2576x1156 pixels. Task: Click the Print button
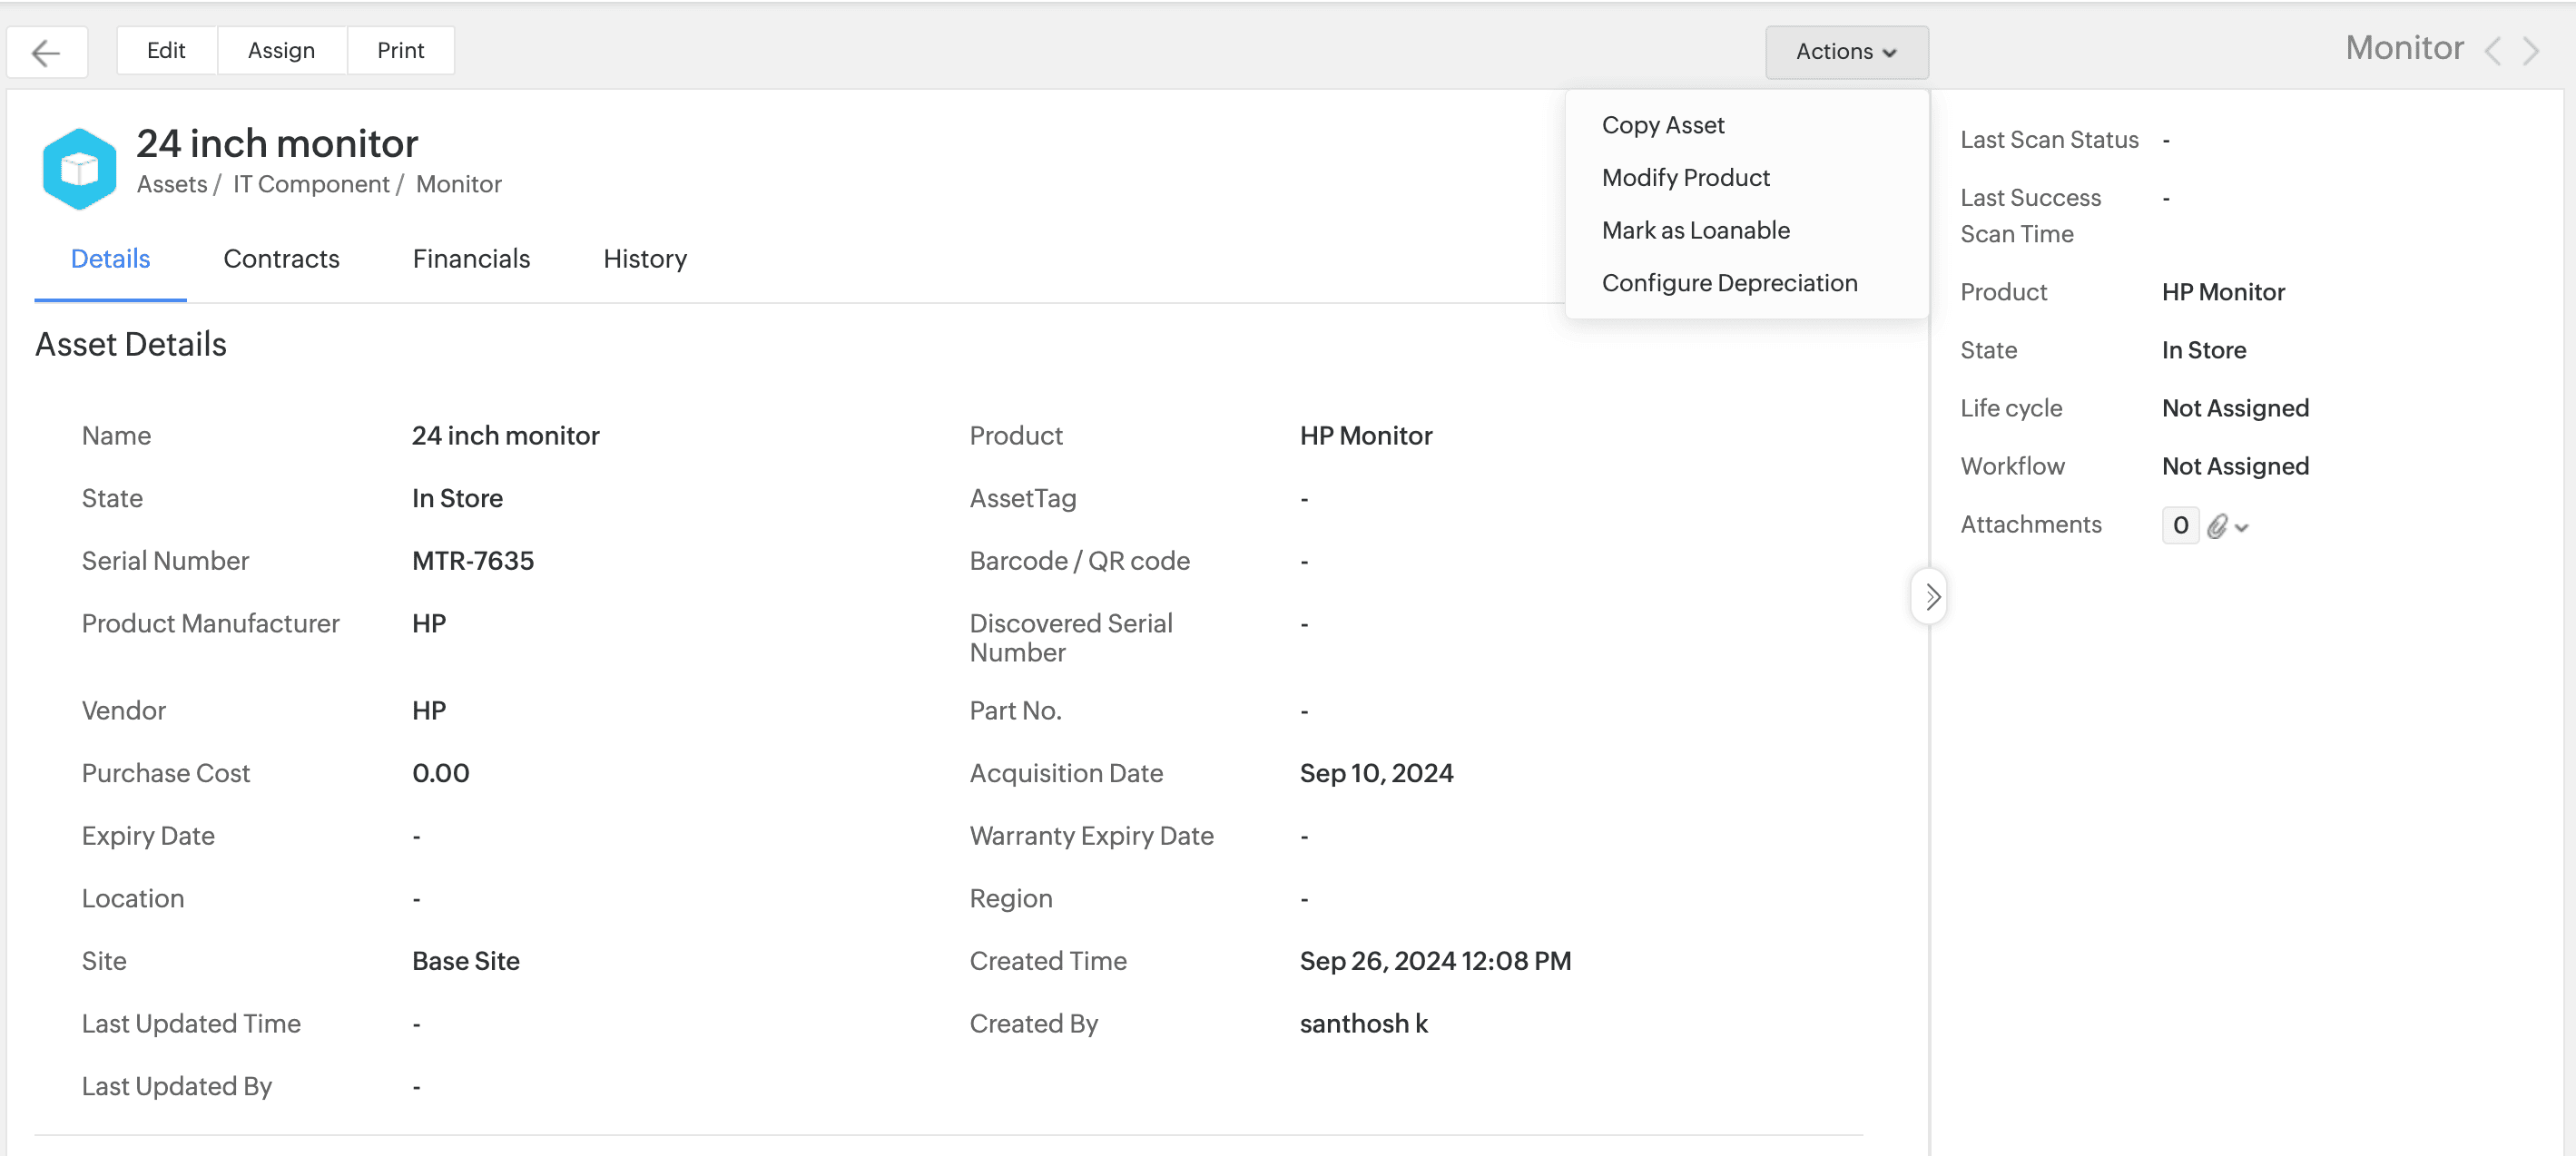click(x=400, y=51)
